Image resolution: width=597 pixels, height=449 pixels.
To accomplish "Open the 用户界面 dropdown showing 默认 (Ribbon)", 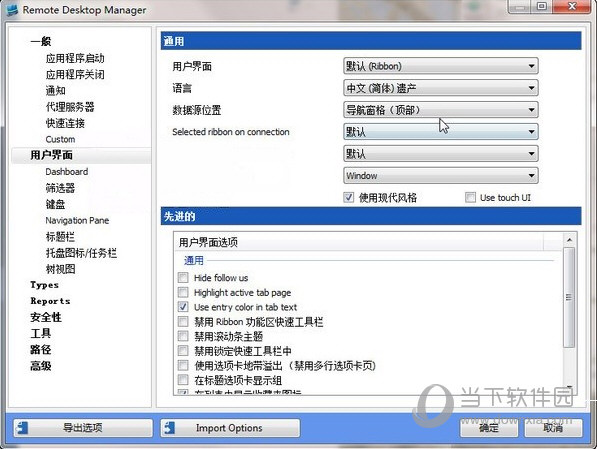I will click(441, 66).
